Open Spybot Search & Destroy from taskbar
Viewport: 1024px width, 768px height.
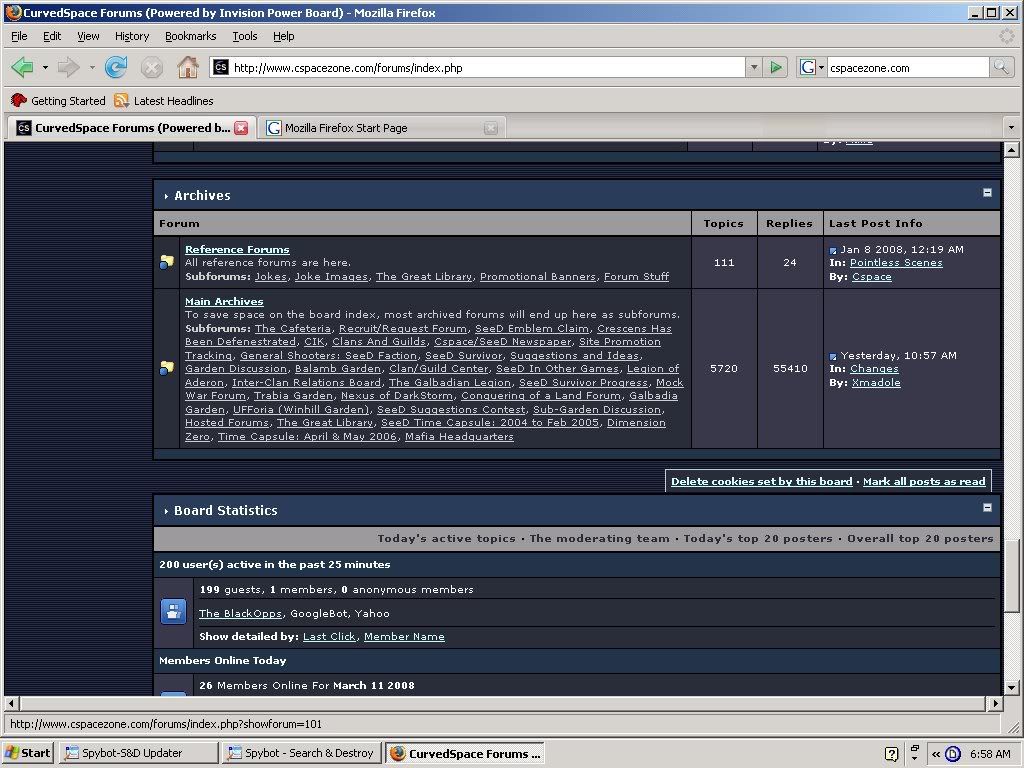click(300, 754)
